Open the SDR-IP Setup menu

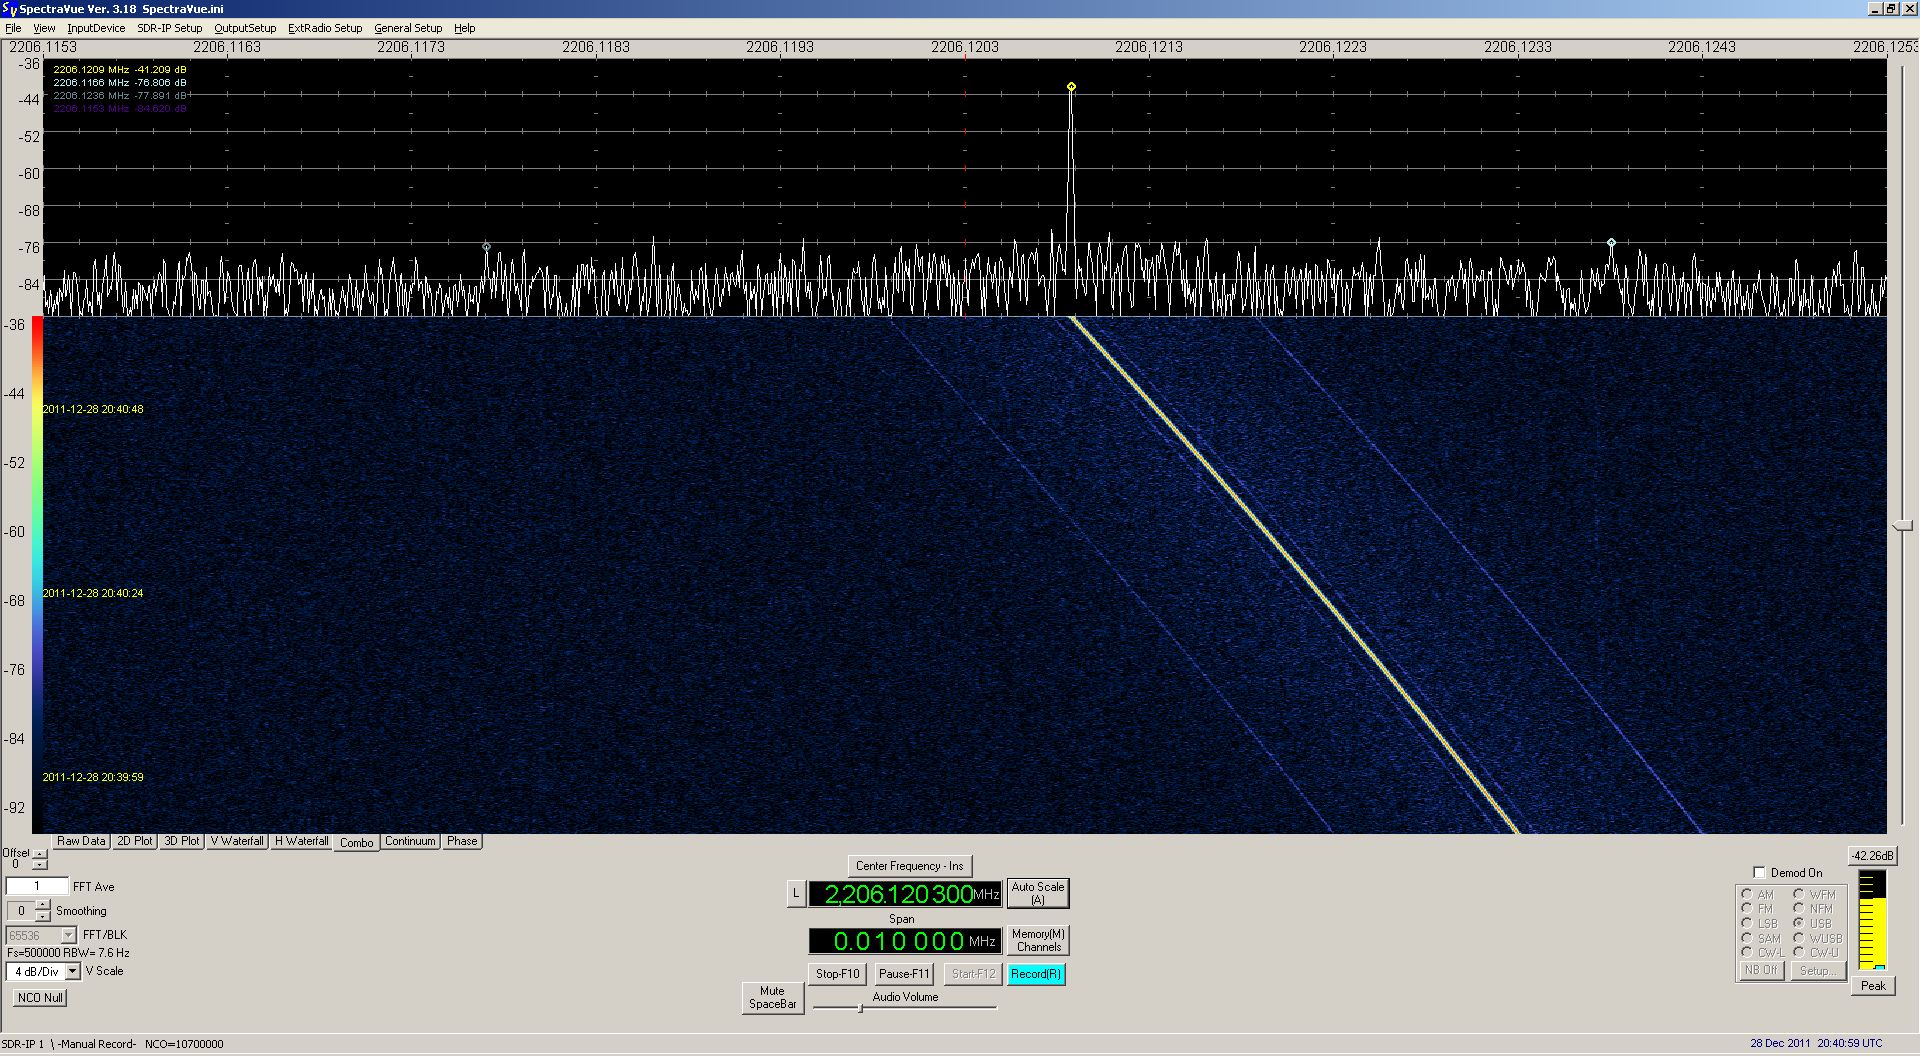(x=169, y=28)
